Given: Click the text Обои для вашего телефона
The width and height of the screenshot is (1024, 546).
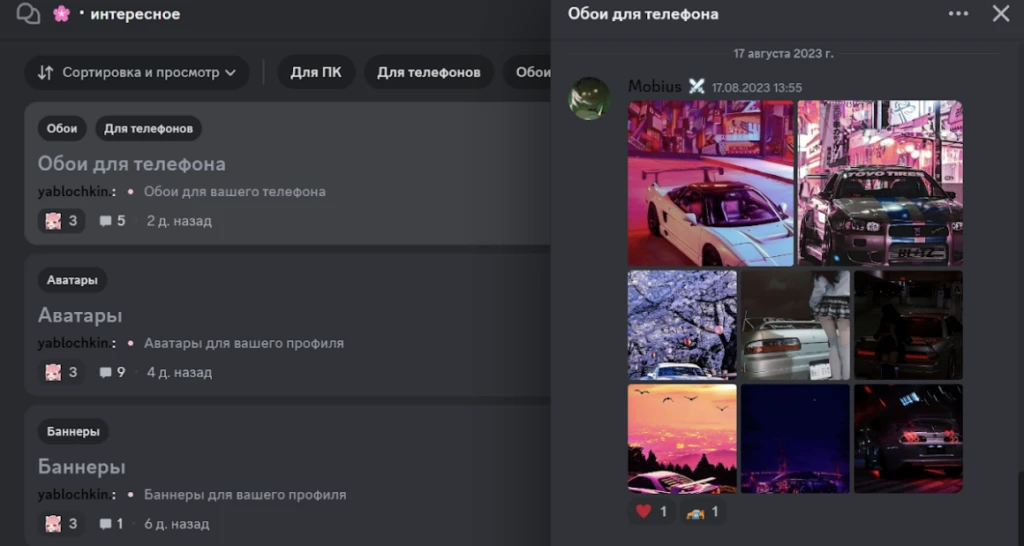Looking at the screenshot, I should [x=234, y=192].
